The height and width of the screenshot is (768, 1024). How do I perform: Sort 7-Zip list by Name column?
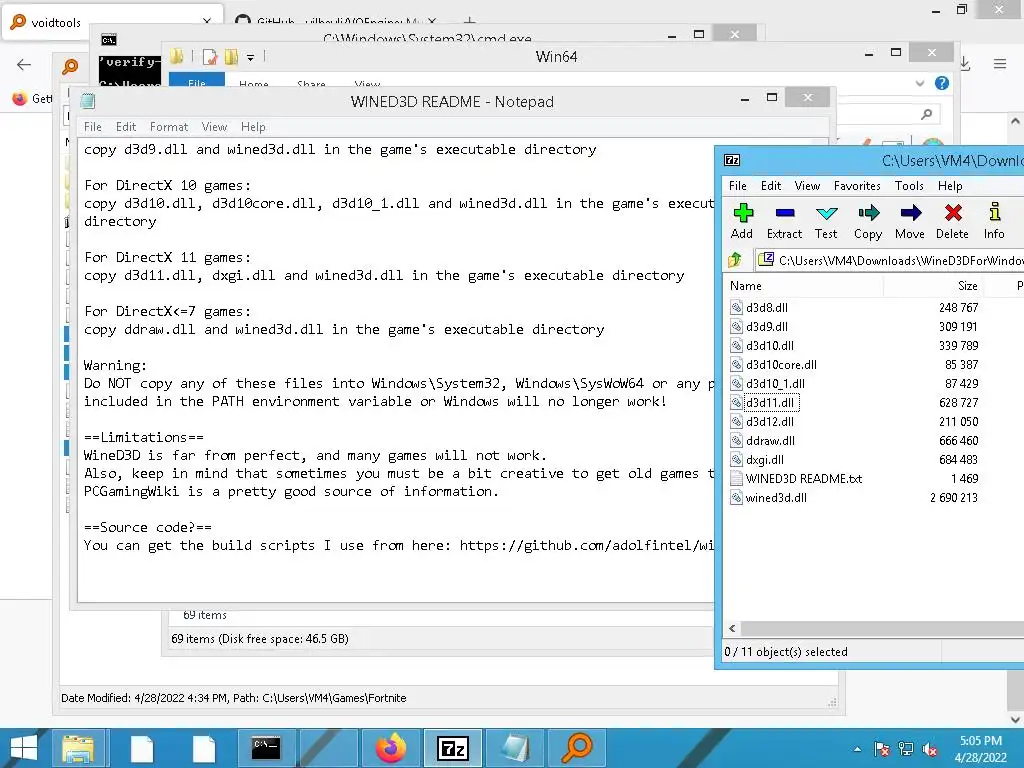click(x=803, y=285)
